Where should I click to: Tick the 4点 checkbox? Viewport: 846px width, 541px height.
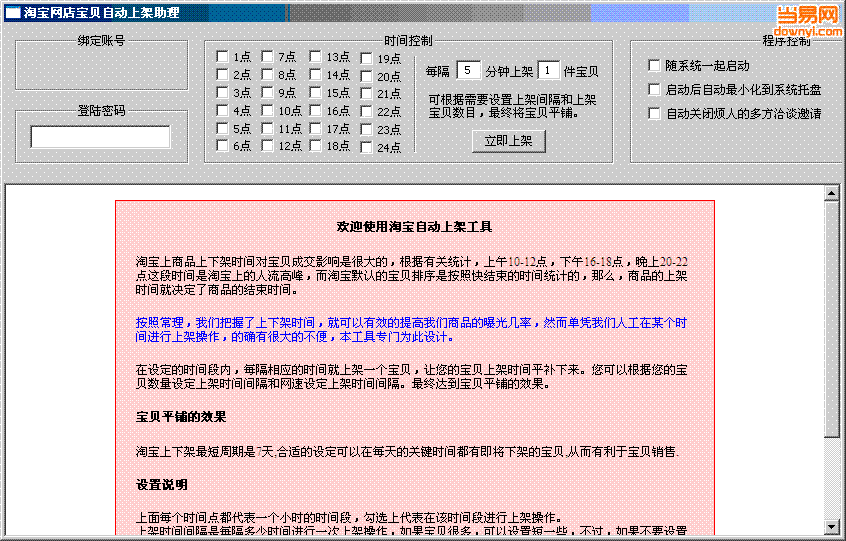(222, 110)
